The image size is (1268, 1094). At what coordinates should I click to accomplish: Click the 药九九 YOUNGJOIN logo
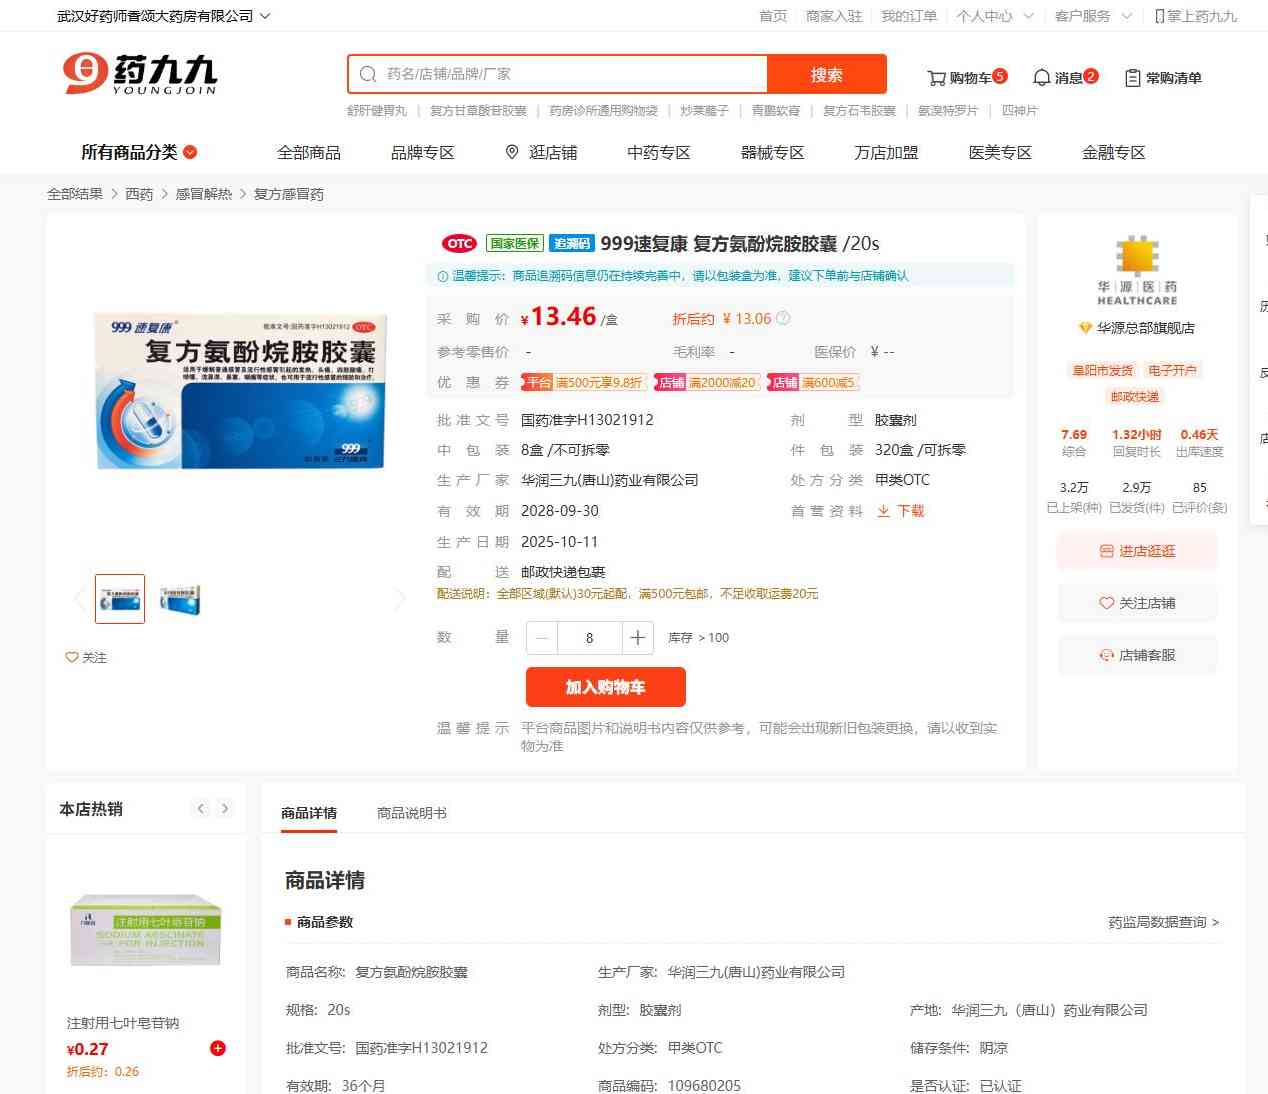140,74
